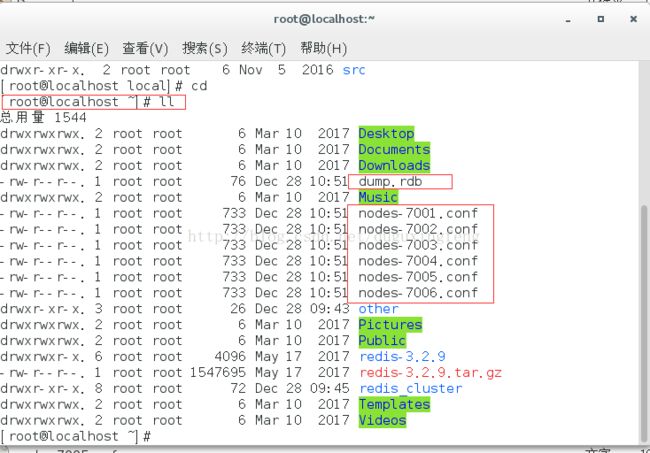Close the root@localhost terminal window
Viewport: 650px width, 453px height.
pyautogui.click(x=633, y=19)
